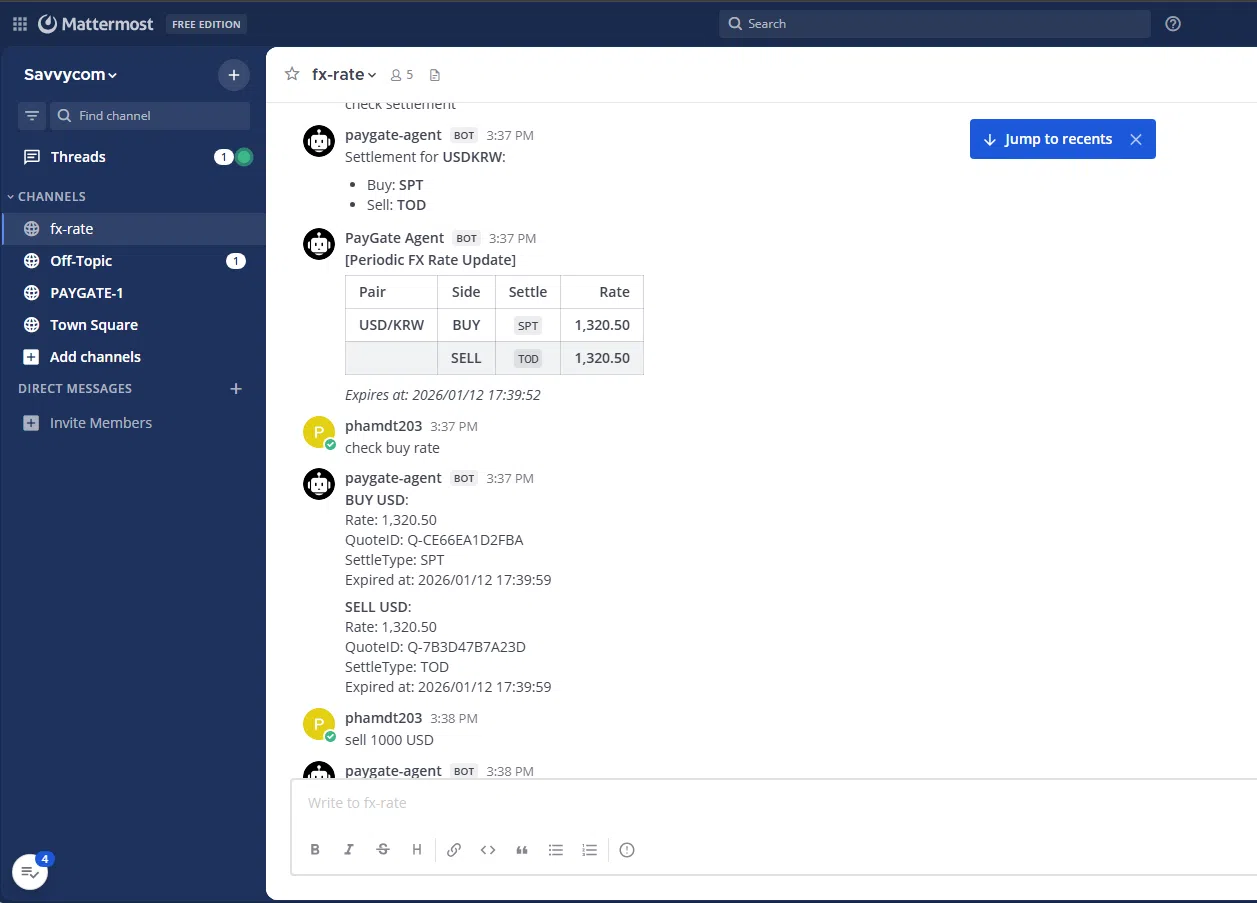Screen dimensions: 1257x903
Task: Toggle italic formatting in message editor
Action: [349, 850]
